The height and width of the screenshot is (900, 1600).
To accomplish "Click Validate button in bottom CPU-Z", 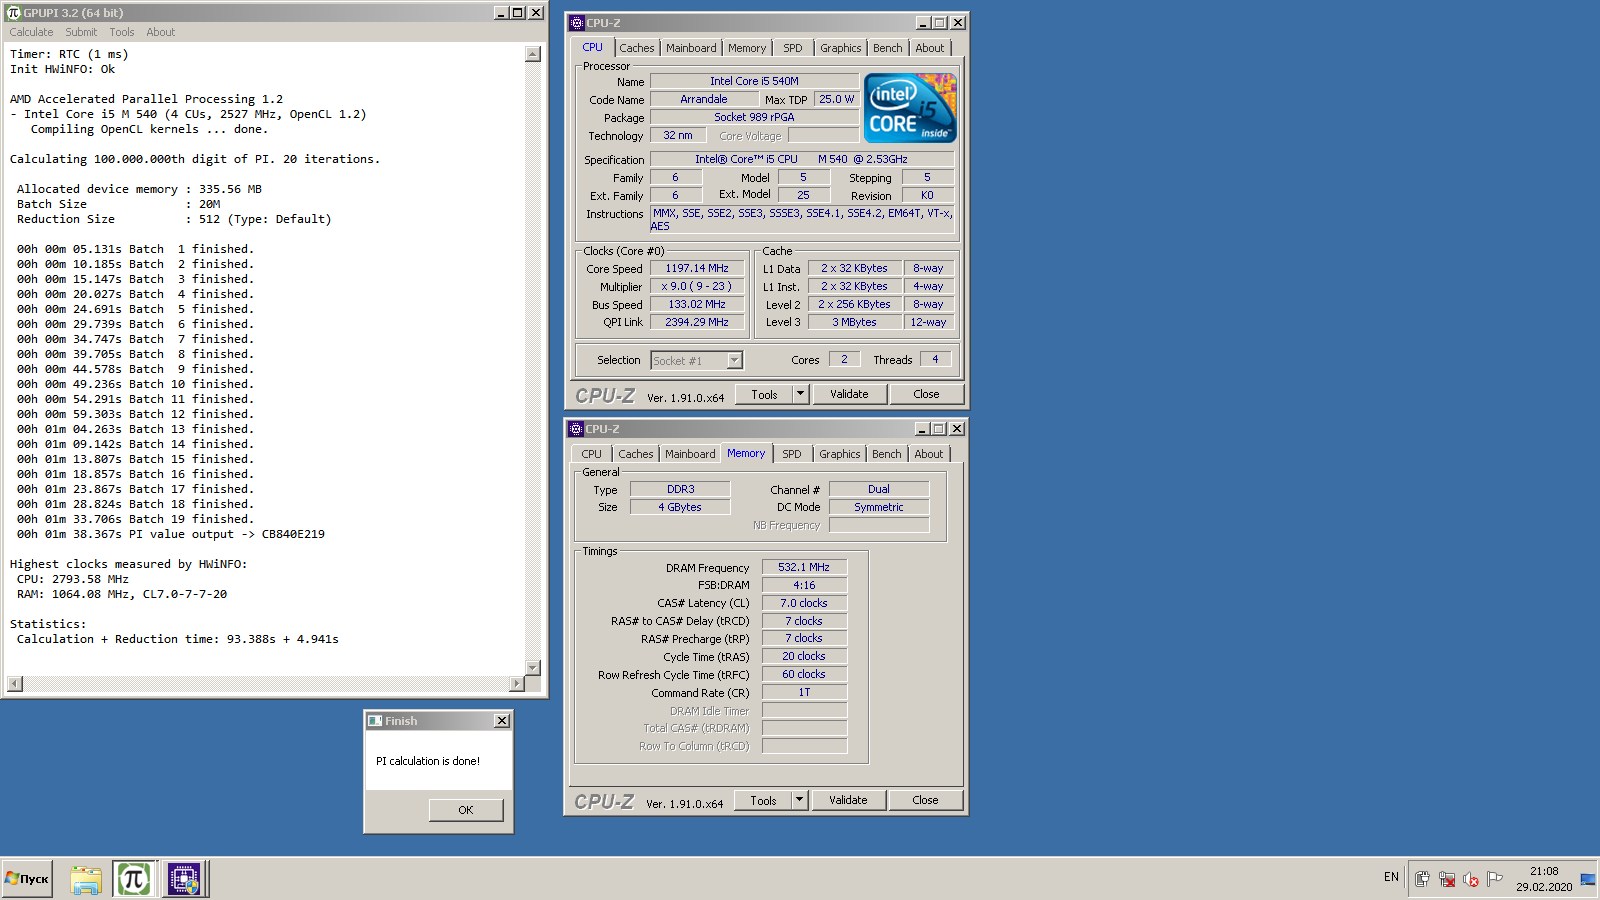I will 848,800.
